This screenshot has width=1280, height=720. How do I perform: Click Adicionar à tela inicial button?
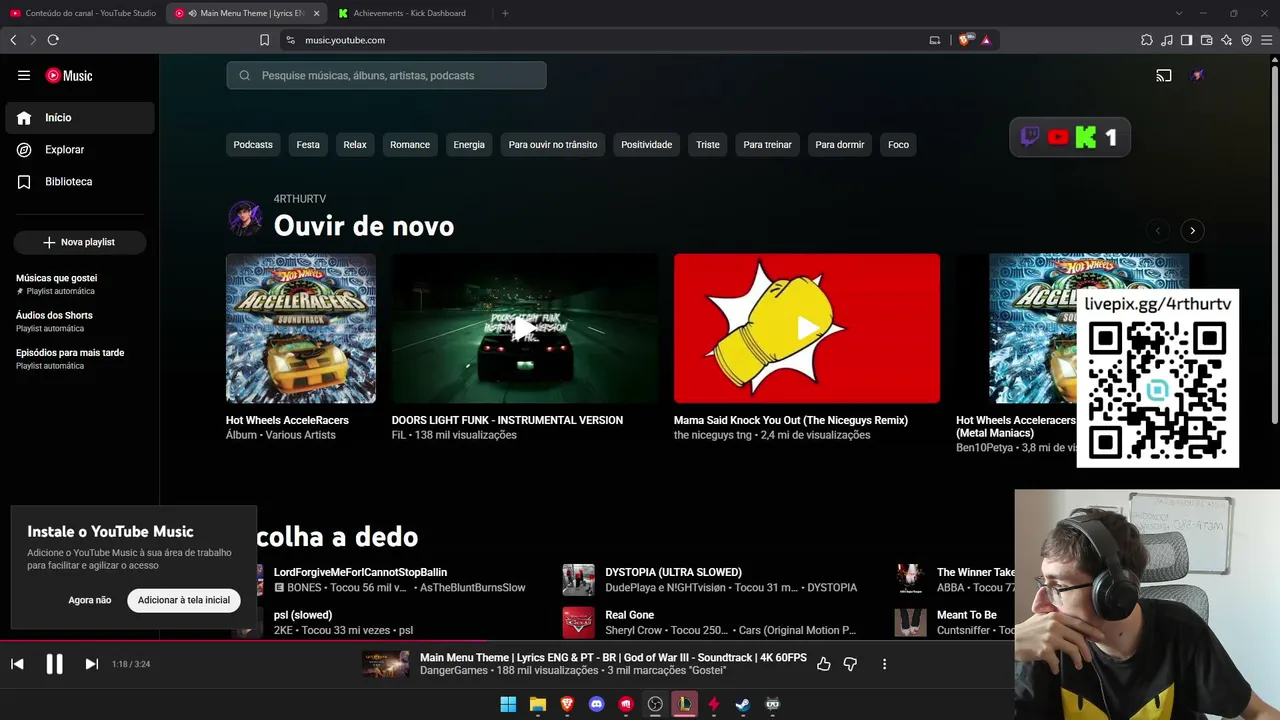[184, 600]
